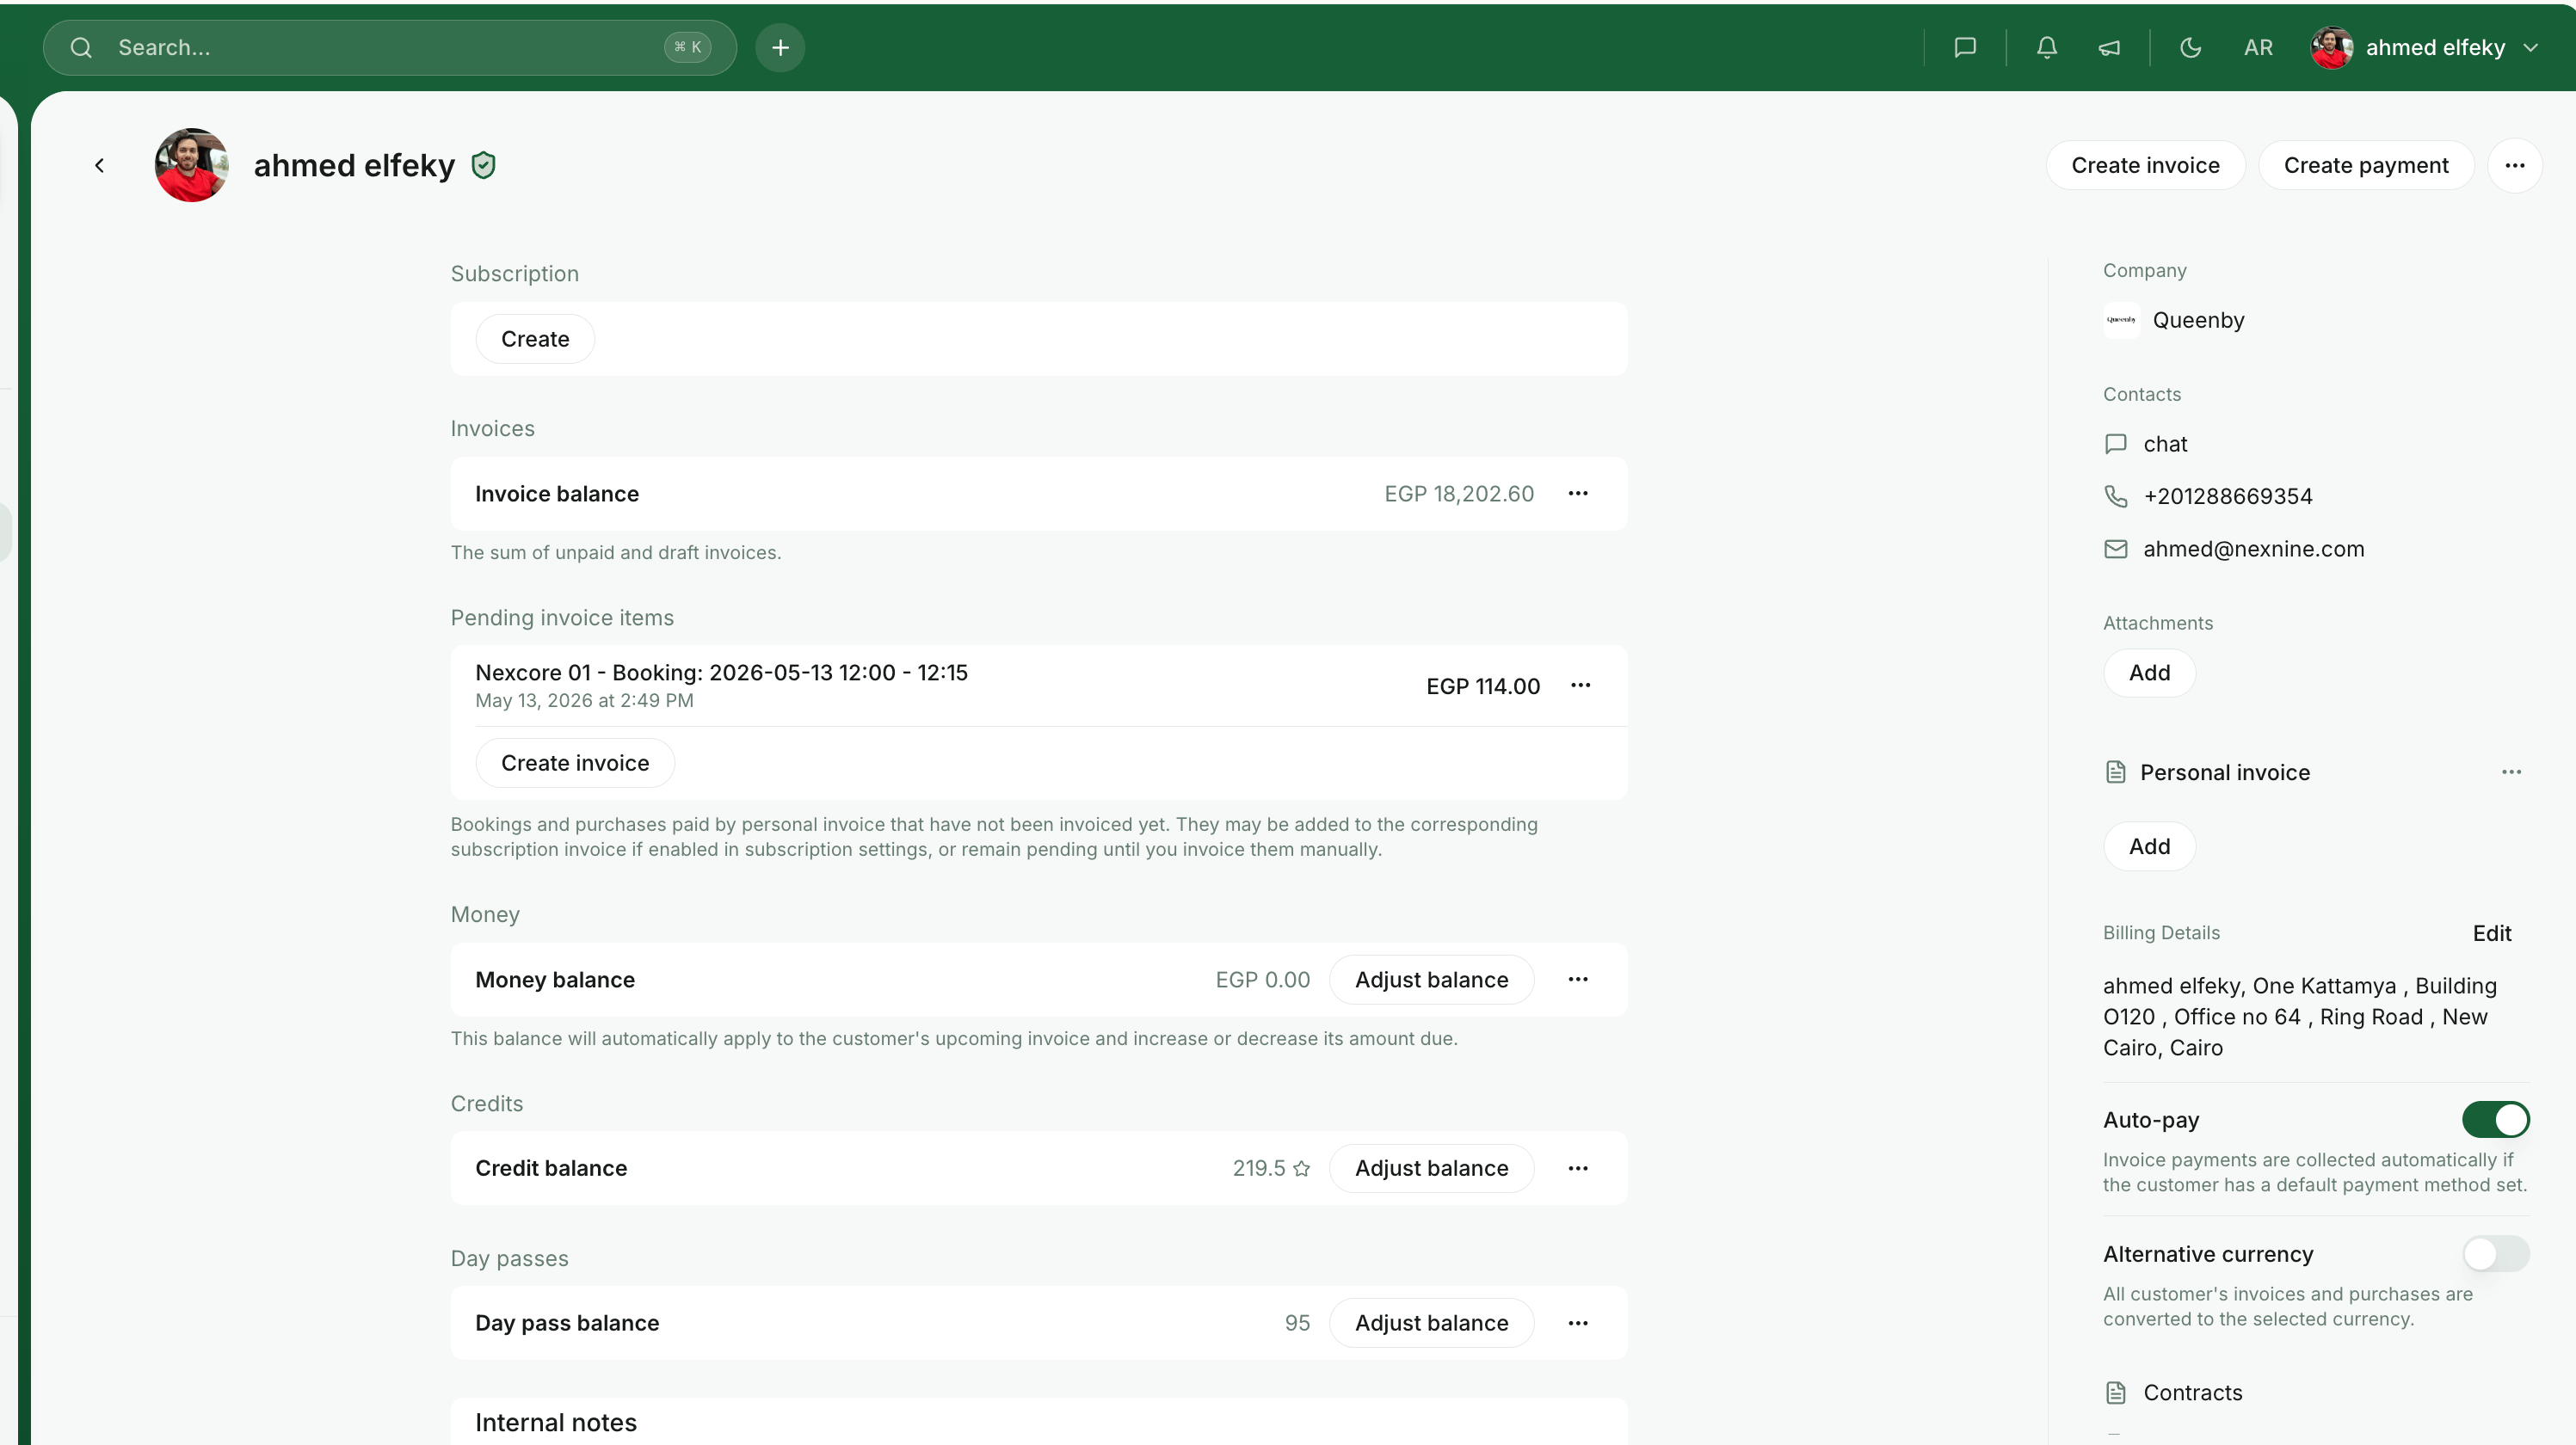Open the header more options menu

click(2515, 165)
